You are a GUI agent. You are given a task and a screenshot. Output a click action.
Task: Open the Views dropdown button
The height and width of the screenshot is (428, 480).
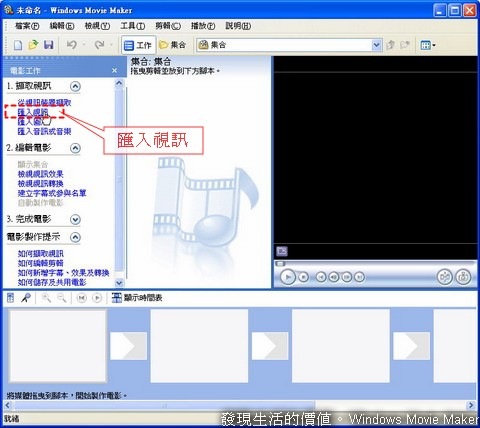pyautogui.click(x=428, y=45)
